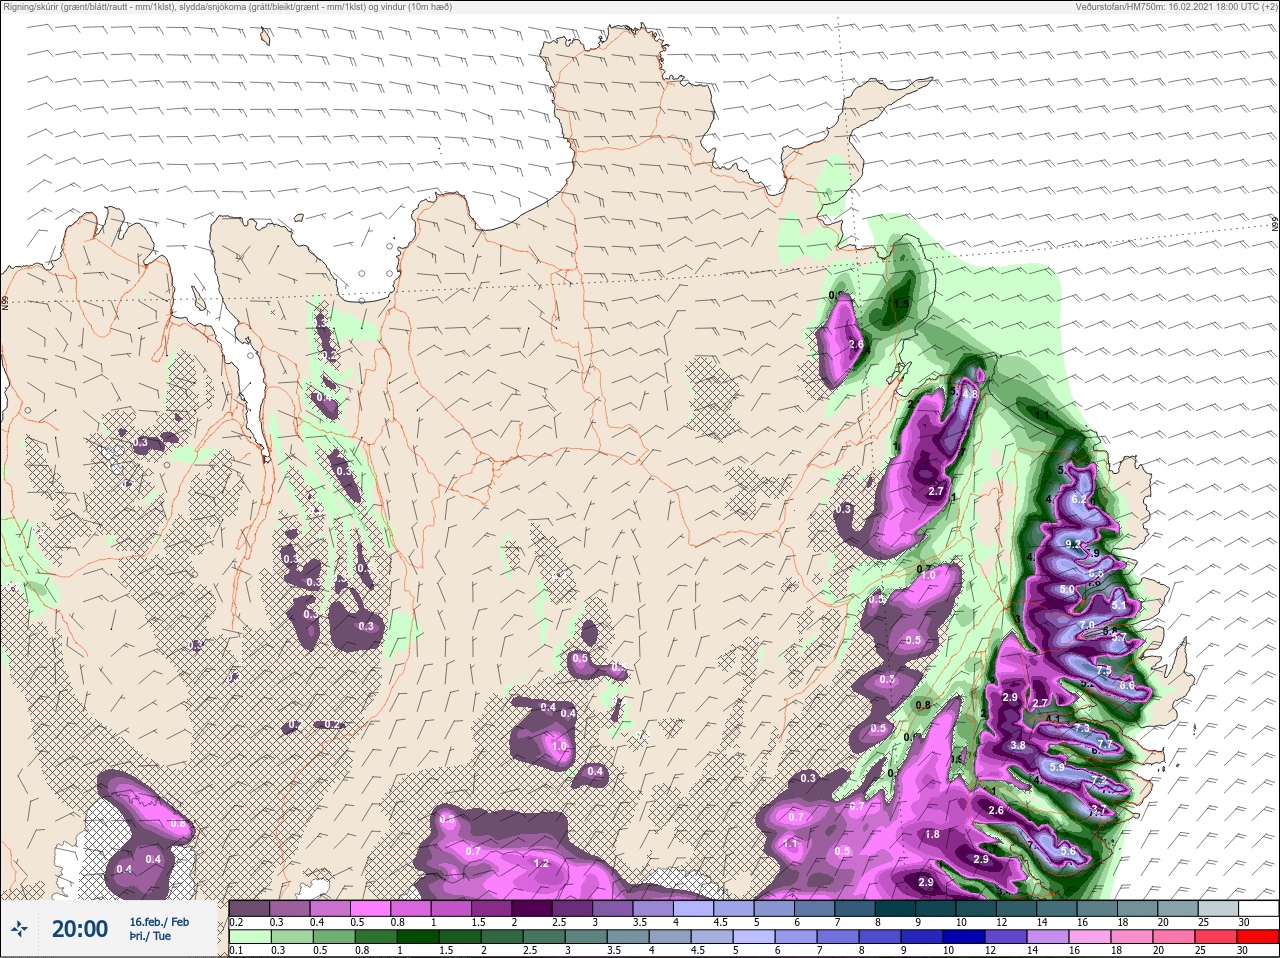
Task: Select the light purple rain swatch labeled 14
Action: (x=1046, y=937)
